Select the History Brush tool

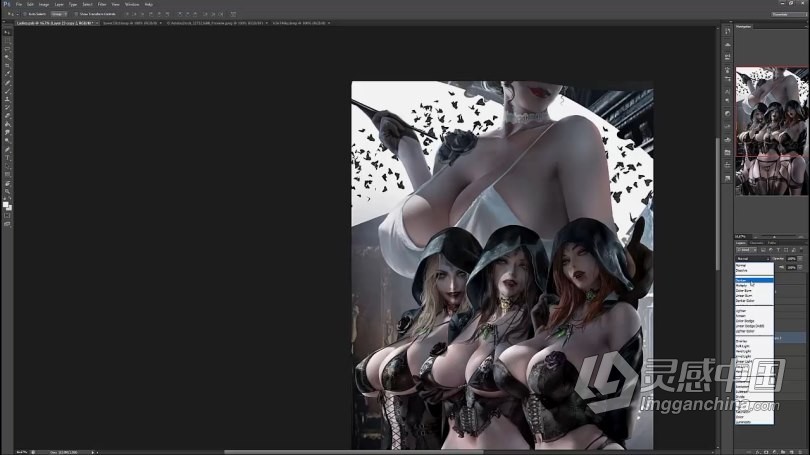pos(7,107)
